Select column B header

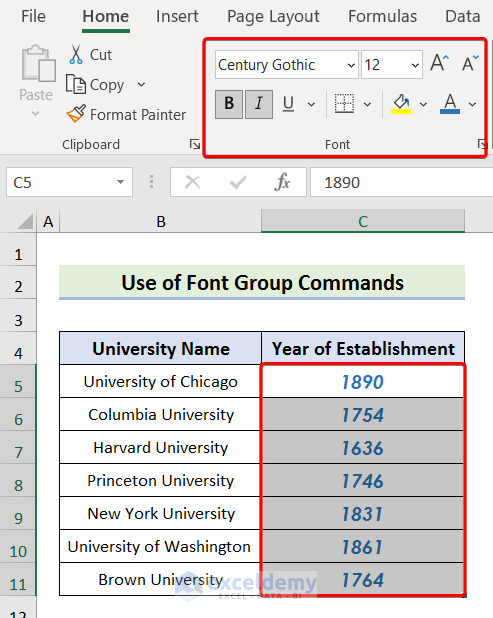click(x=160, y=221)
